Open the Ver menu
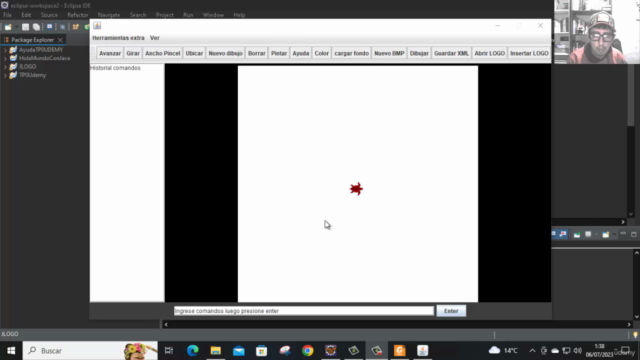Viewport: 640px width, 360px height. 154,38
